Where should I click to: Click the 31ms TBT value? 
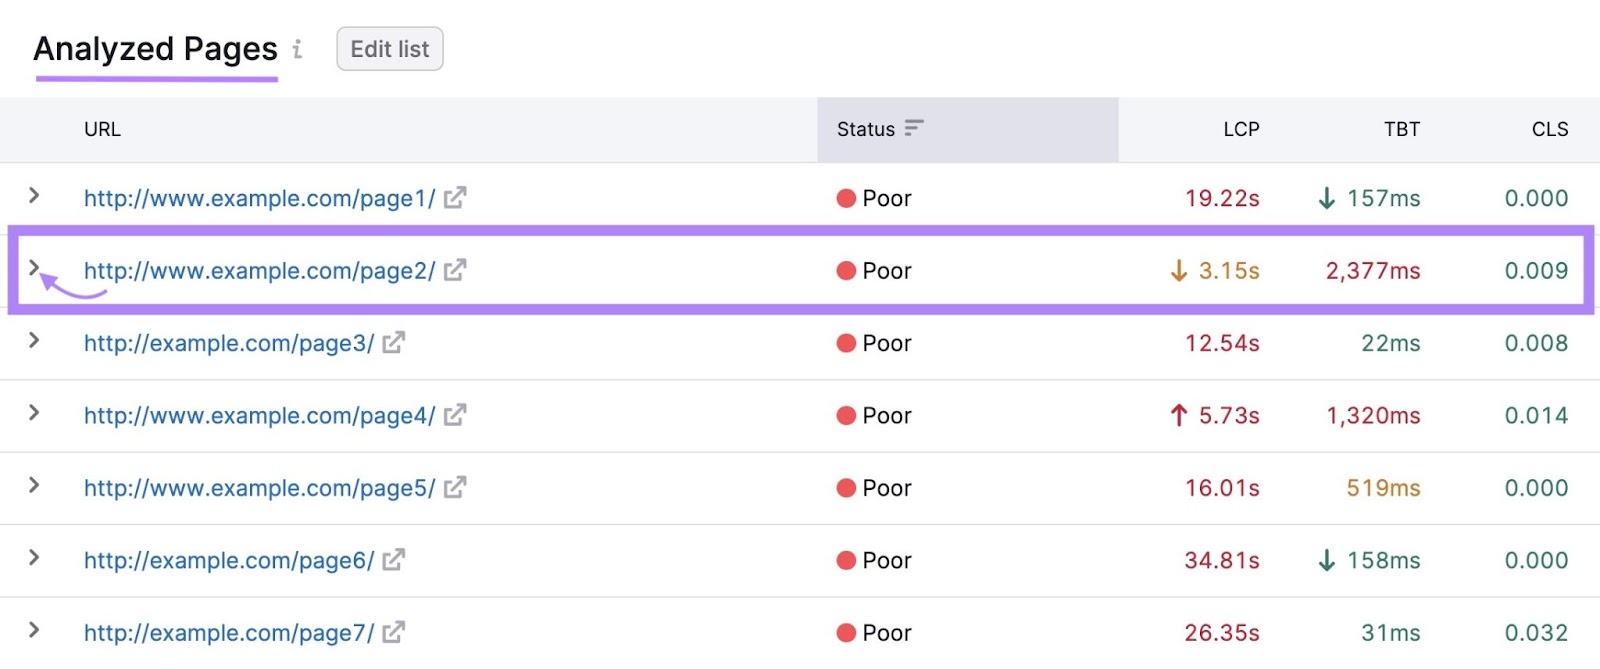pyautogui.click(x=1391, y=633)
